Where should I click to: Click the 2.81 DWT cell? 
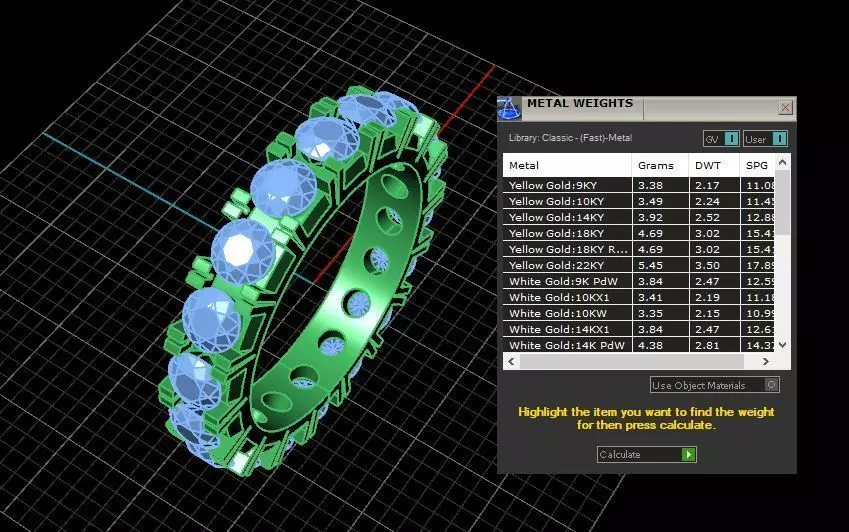(714, 345)
